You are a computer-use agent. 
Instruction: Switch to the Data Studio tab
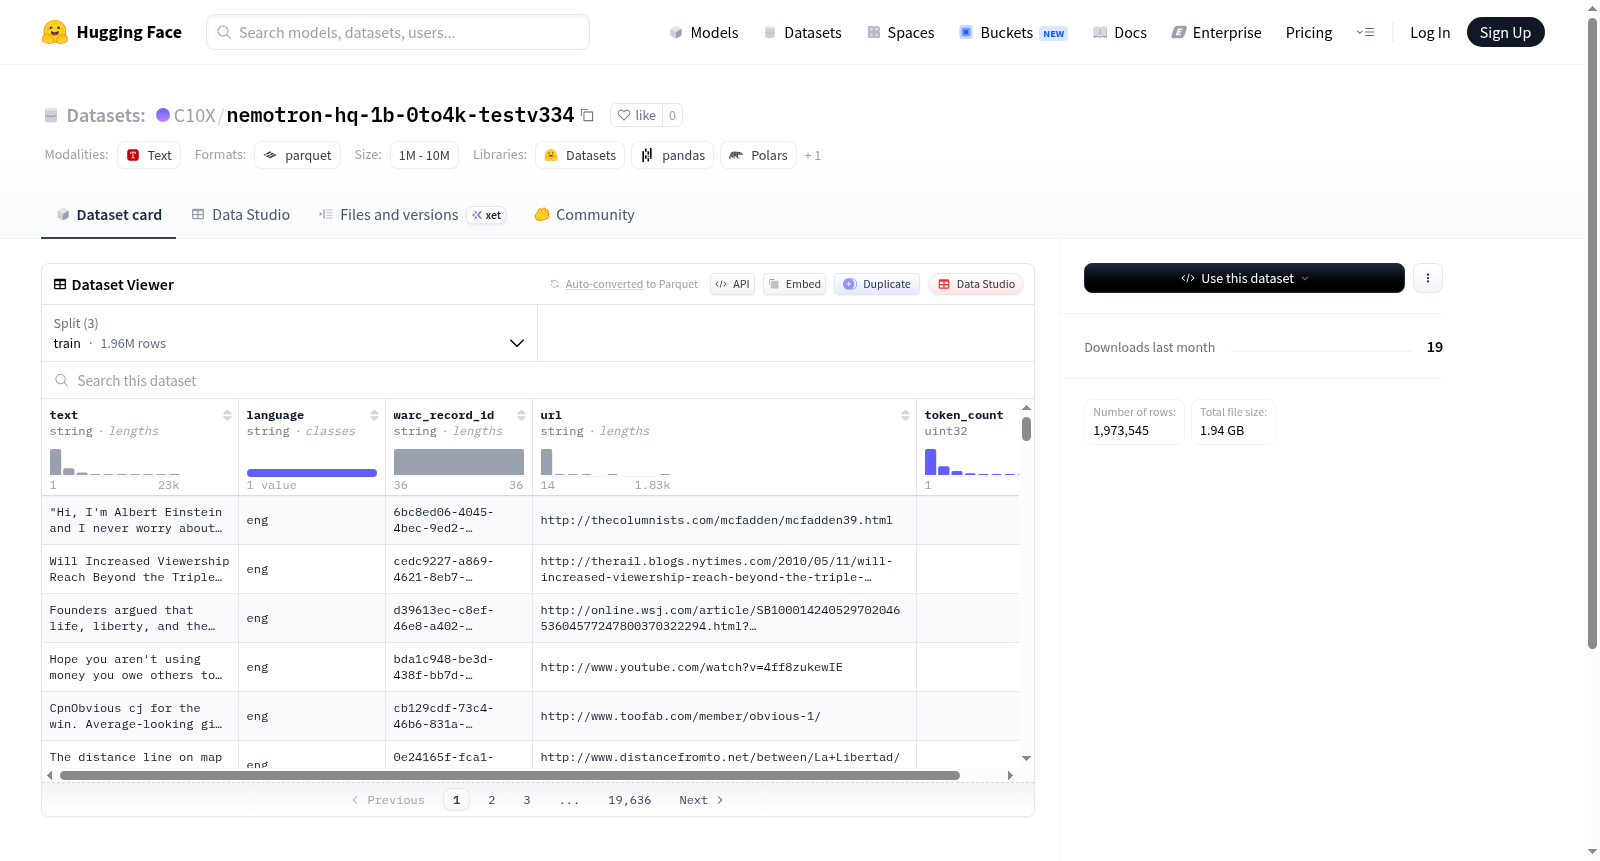(x=240, y=215)
